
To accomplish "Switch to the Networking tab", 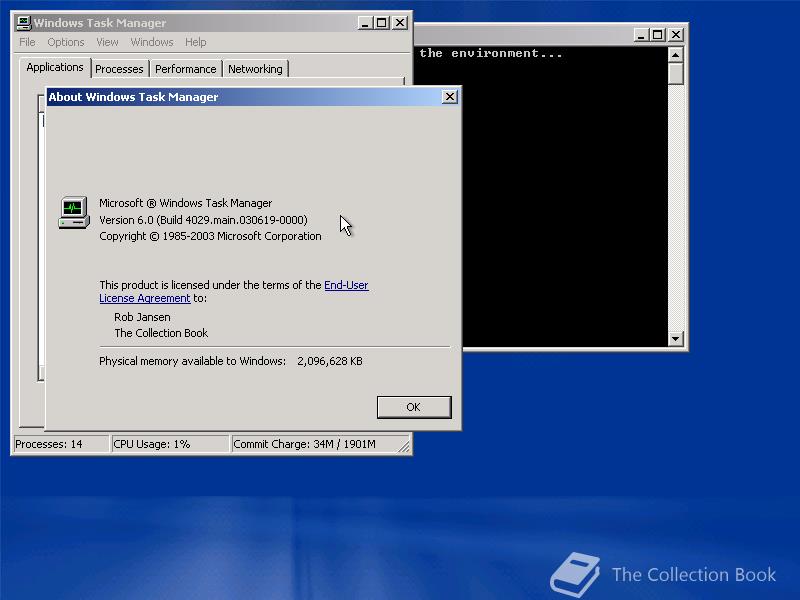I will 255,69.
